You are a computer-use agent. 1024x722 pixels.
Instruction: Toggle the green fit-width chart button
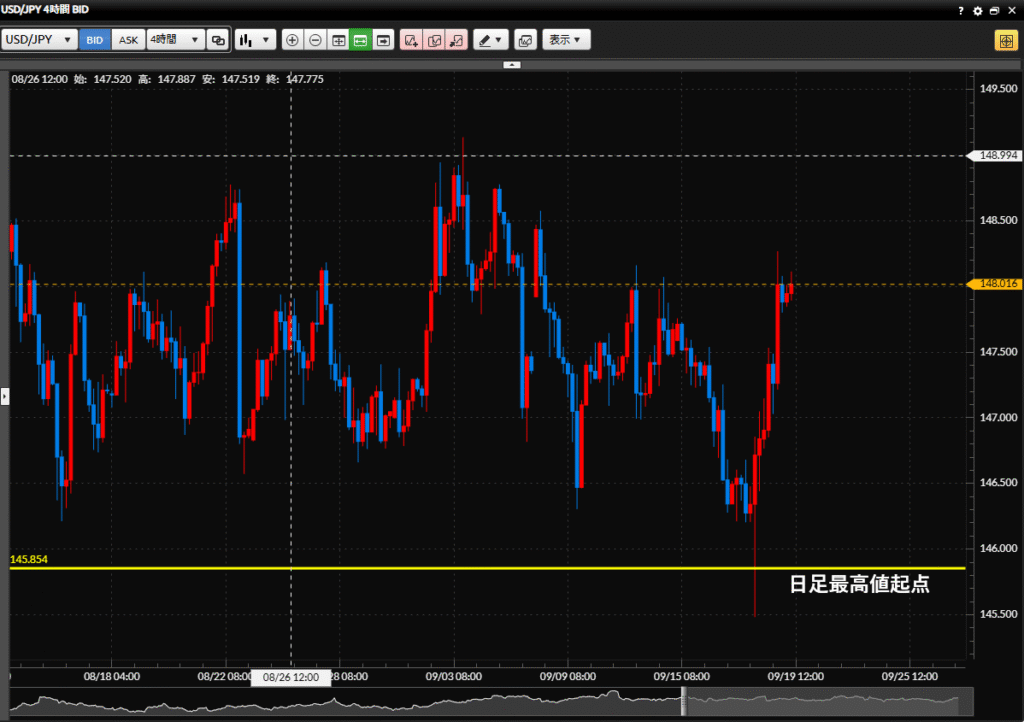(360, 40)
